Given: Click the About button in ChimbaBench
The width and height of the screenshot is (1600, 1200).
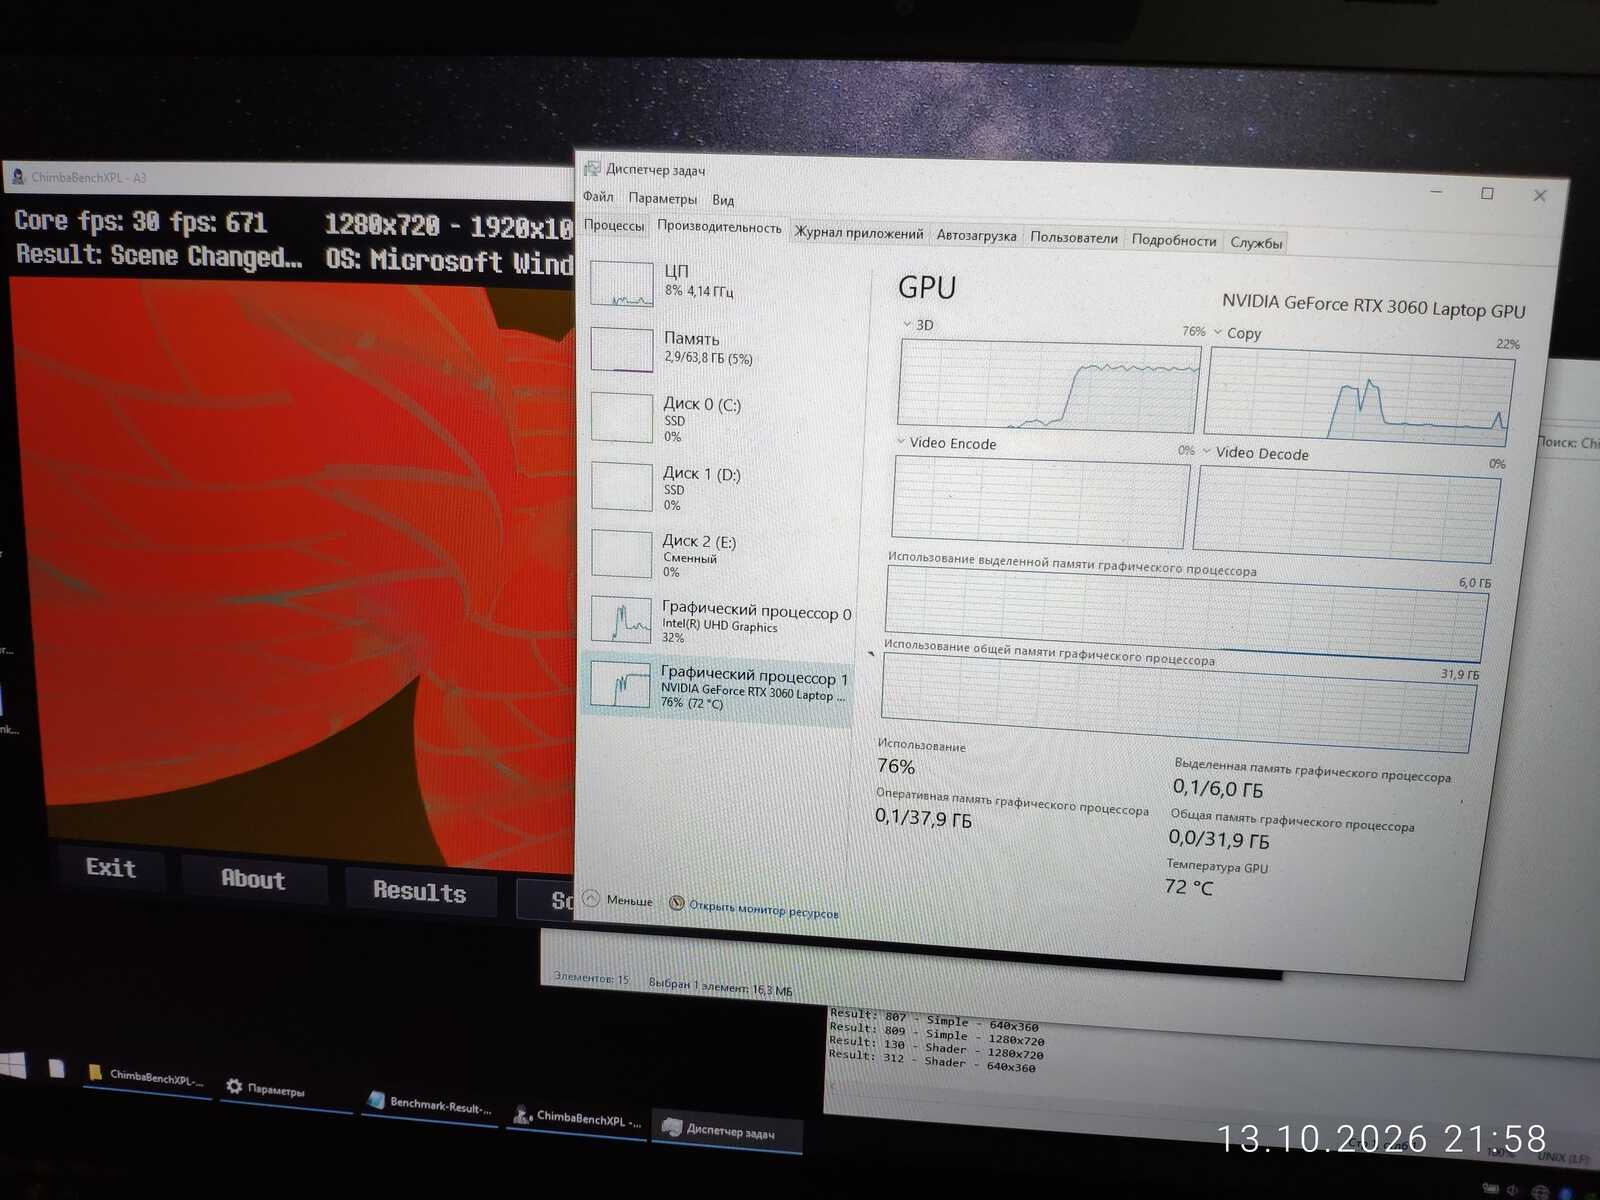Looking at the screenshot, I should coord(253,879).
